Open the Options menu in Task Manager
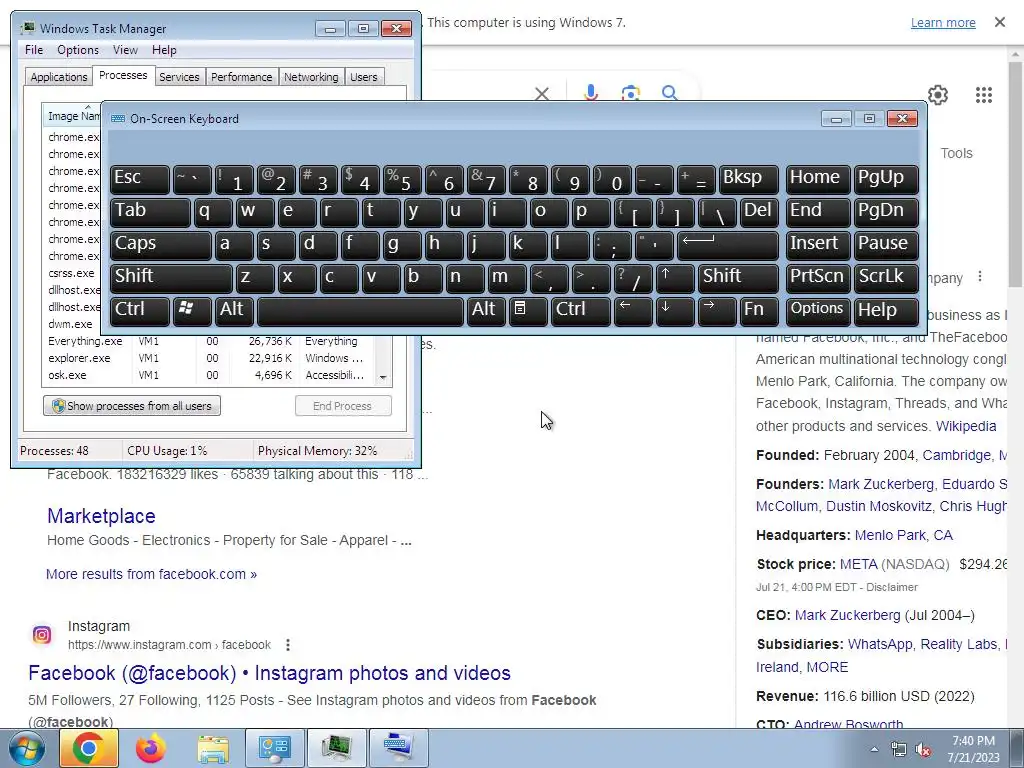Viewport: 1024px width, 768px height. (78, 50)
